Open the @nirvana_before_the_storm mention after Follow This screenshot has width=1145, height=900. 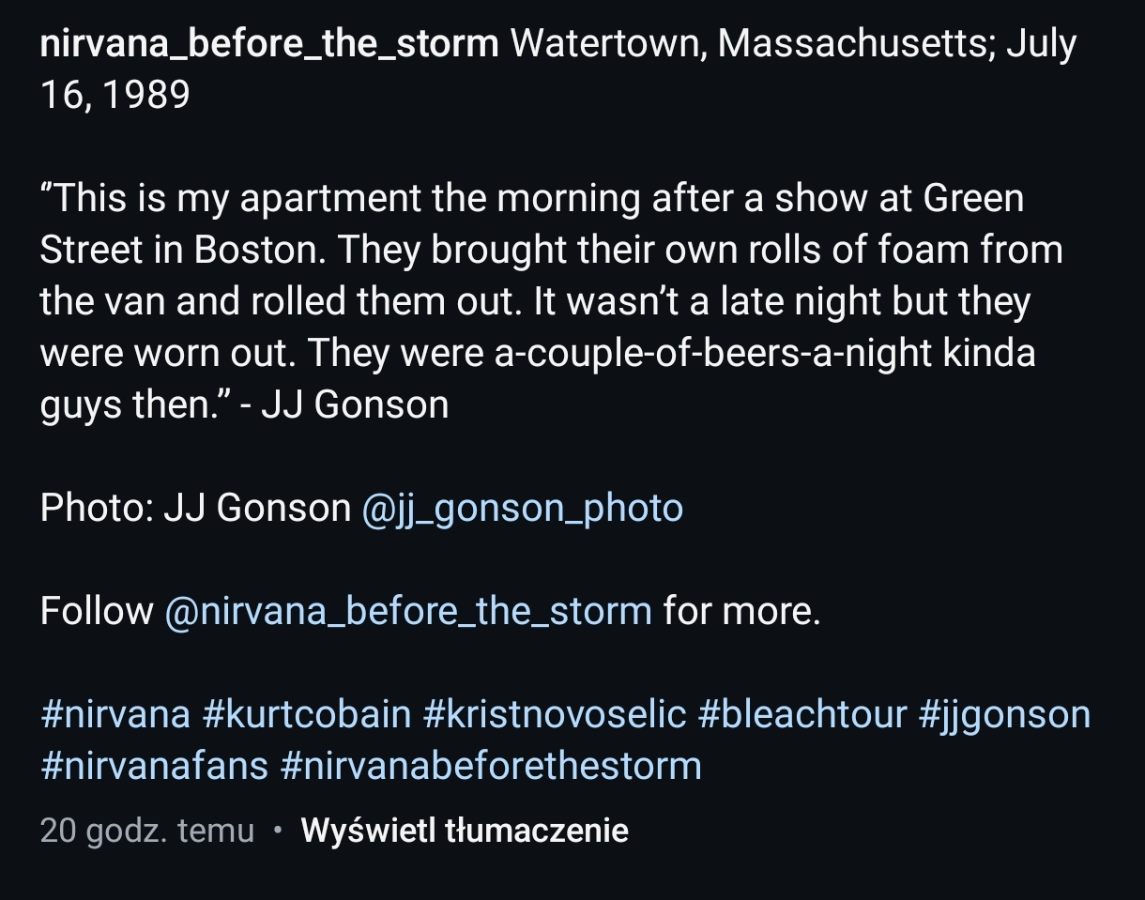(408, 611)
